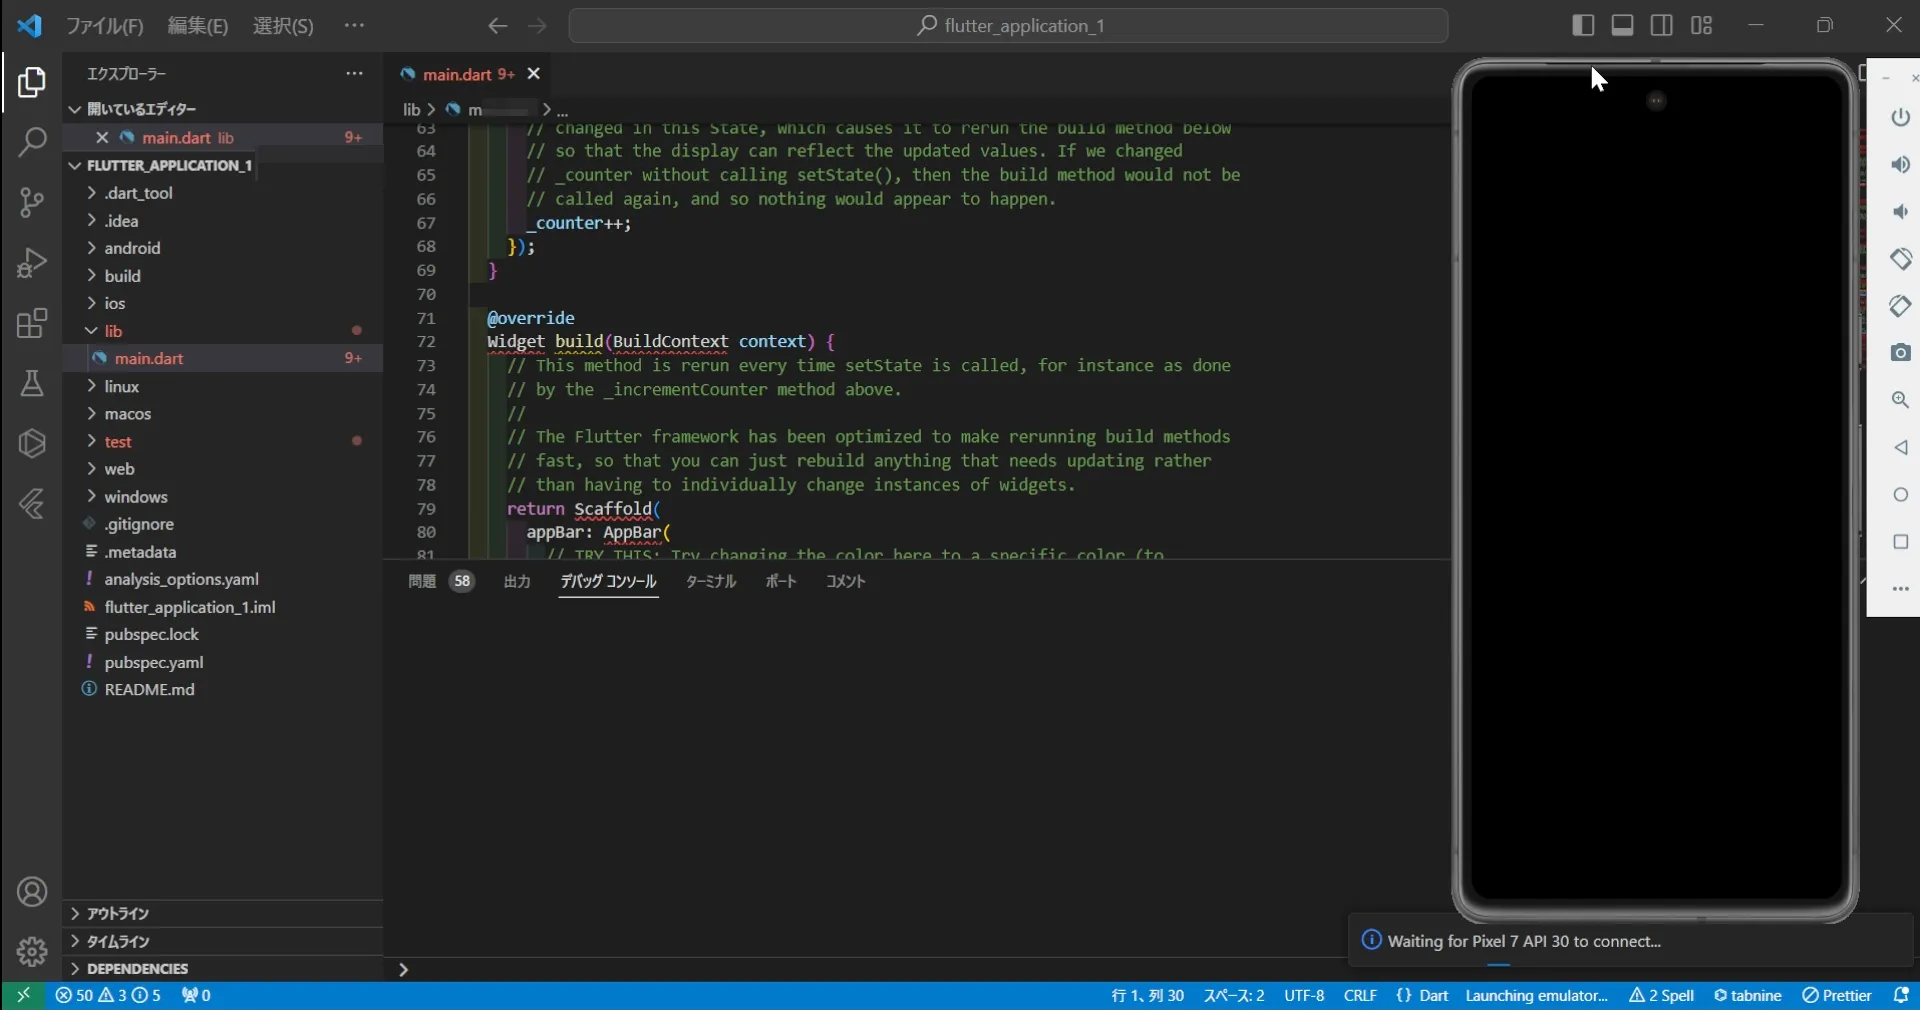Expand the アウトライン section
Screen dimensions: 1920x1010
coord(223,913)
